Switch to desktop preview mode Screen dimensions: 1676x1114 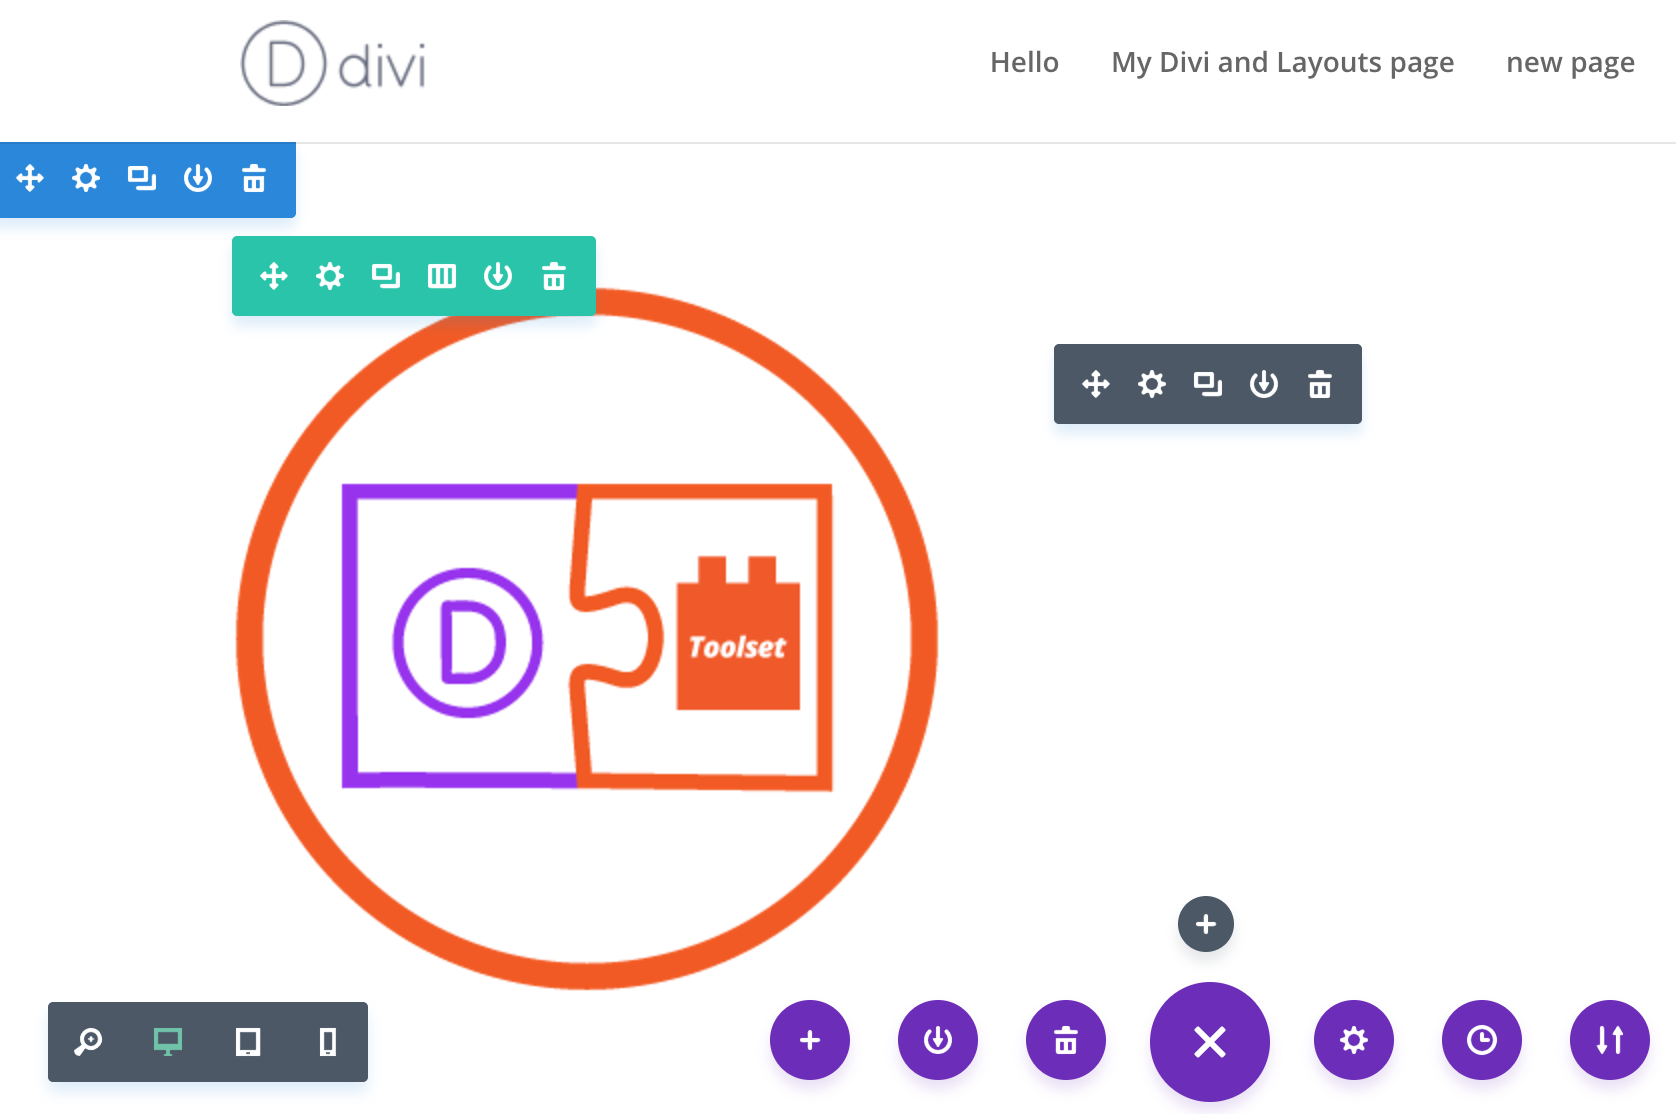pyautogui.click(x=168, y=1042)
